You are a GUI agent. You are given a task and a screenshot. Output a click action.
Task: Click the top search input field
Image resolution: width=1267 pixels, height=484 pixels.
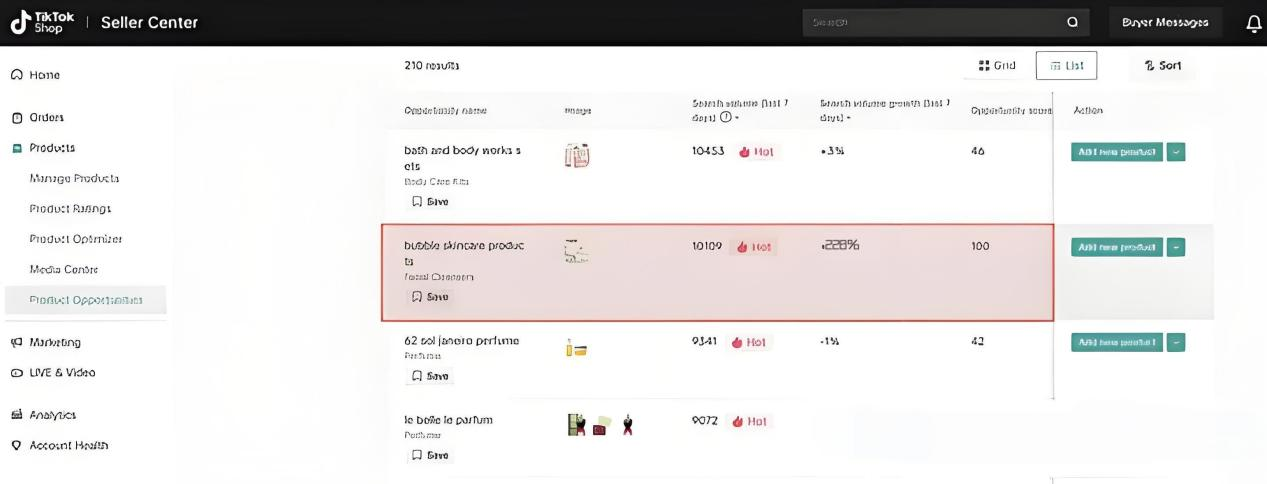(930, 22)
